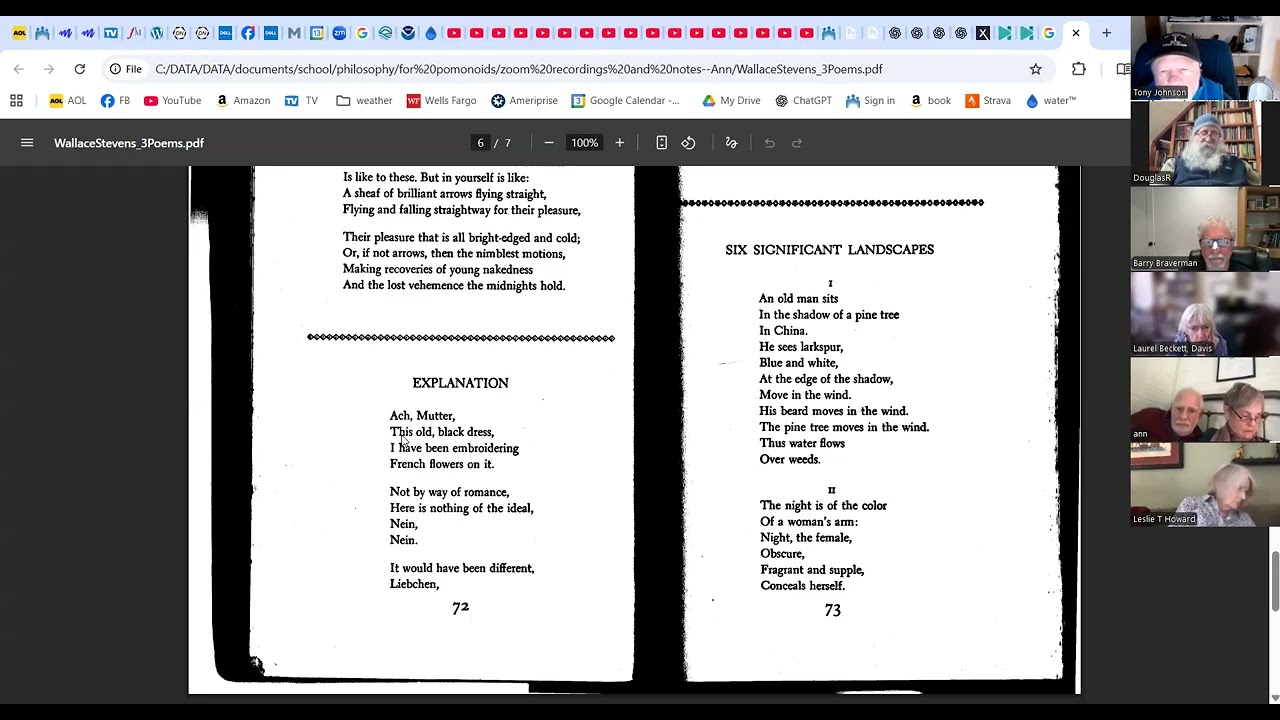This screenshot has height=720, width=1280.
Task: Click page number 73 in the document
Action: point(832,610)
